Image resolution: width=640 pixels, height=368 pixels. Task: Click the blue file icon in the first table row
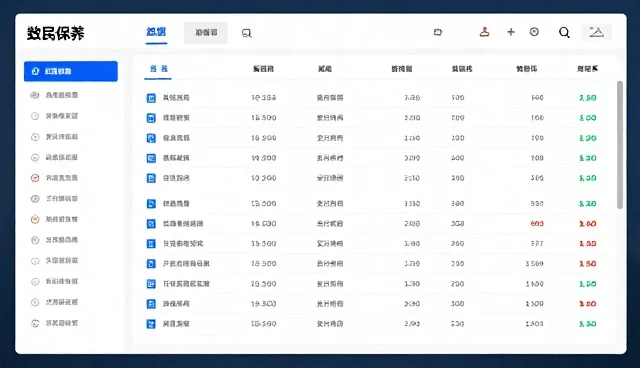[x=151, y=98]
